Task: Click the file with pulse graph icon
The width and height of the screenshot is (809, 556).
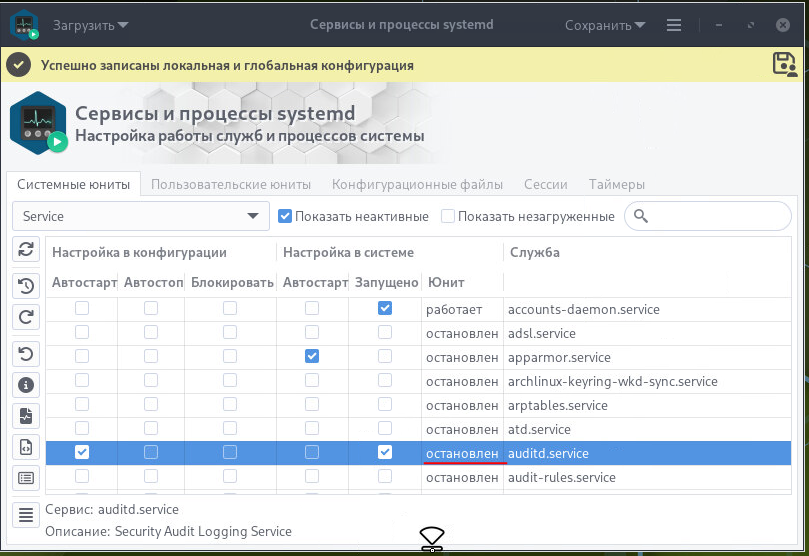Action: tap(26, 415)
